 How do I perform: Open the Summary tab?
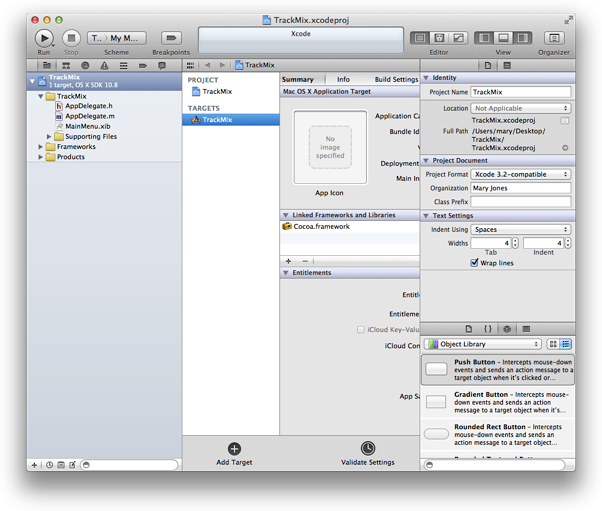(x=298, y=79)
